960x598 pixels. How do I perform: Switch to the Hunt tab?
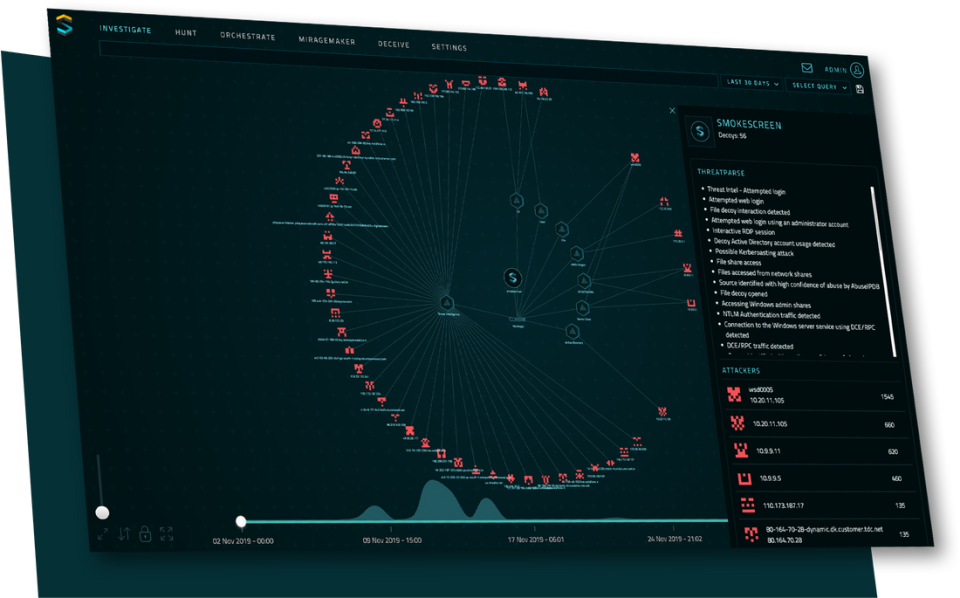(x=185, y=32)
